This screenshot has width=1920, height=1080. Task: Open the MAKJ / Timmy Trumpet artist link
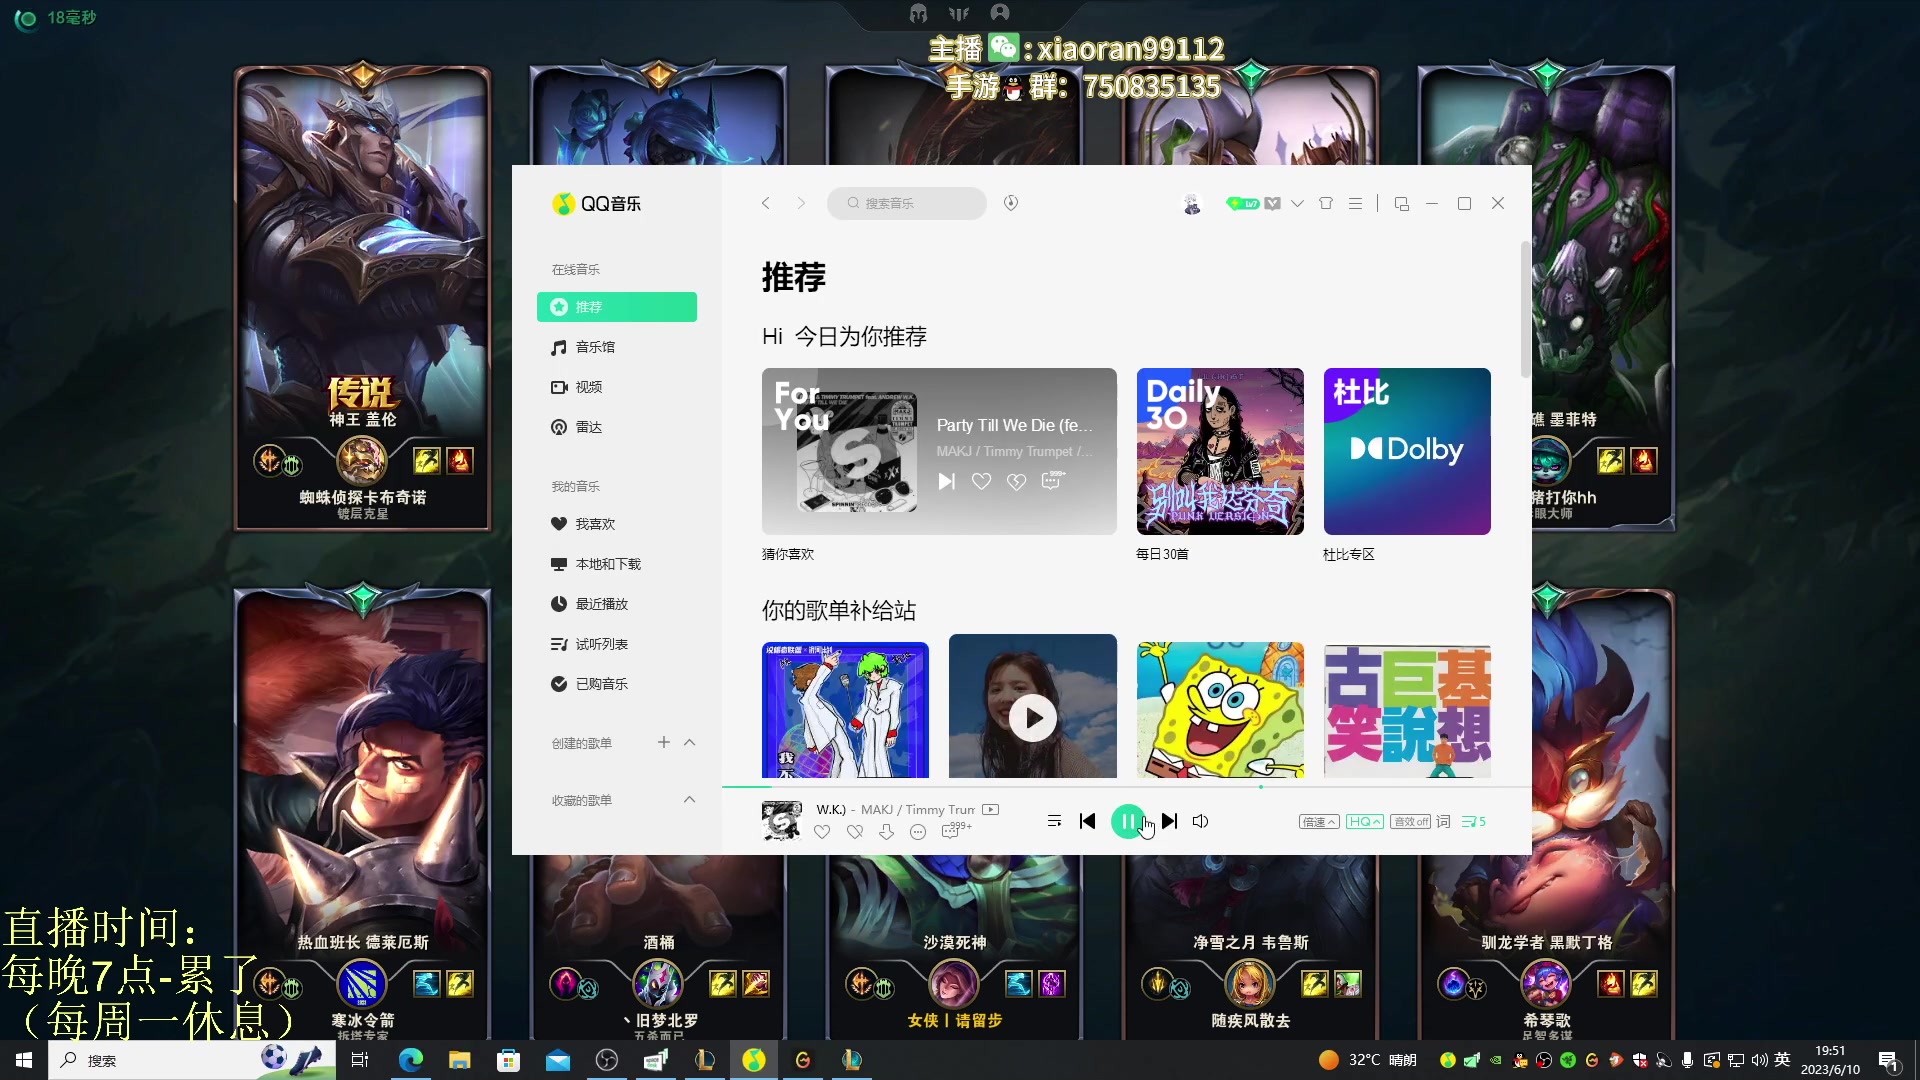tap(1015, 452)
